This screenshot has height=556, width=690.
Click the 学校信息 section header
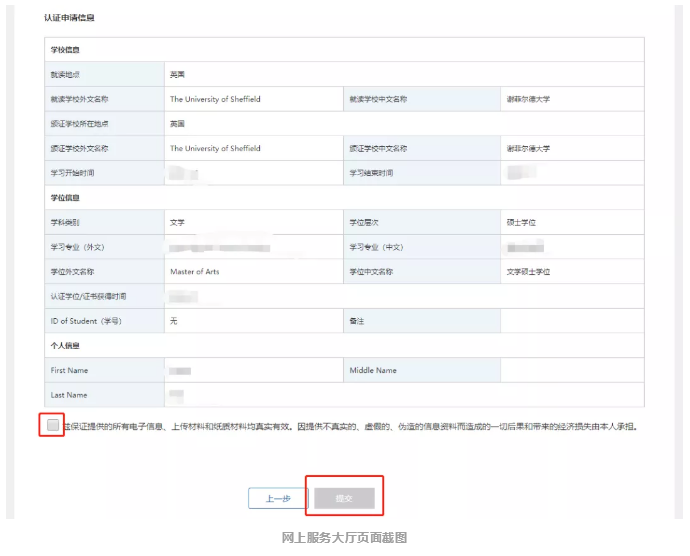pos(65,50)
